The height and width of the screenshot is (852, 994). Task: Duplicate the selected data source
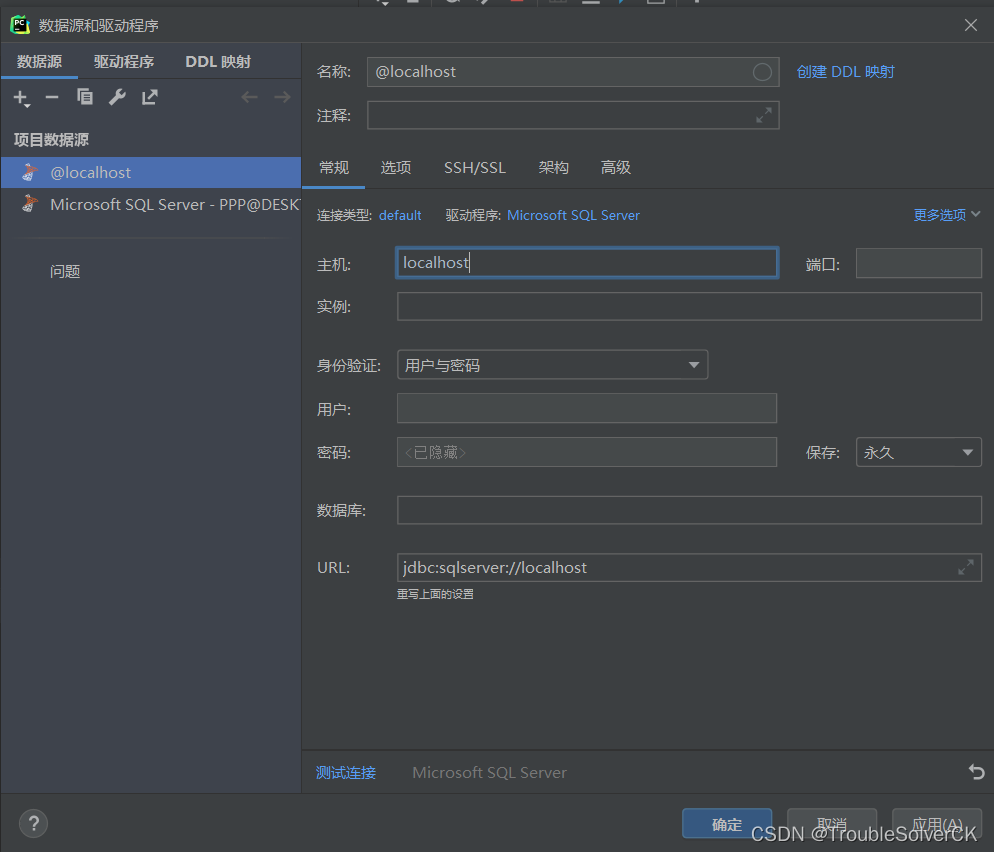point(85,97)
